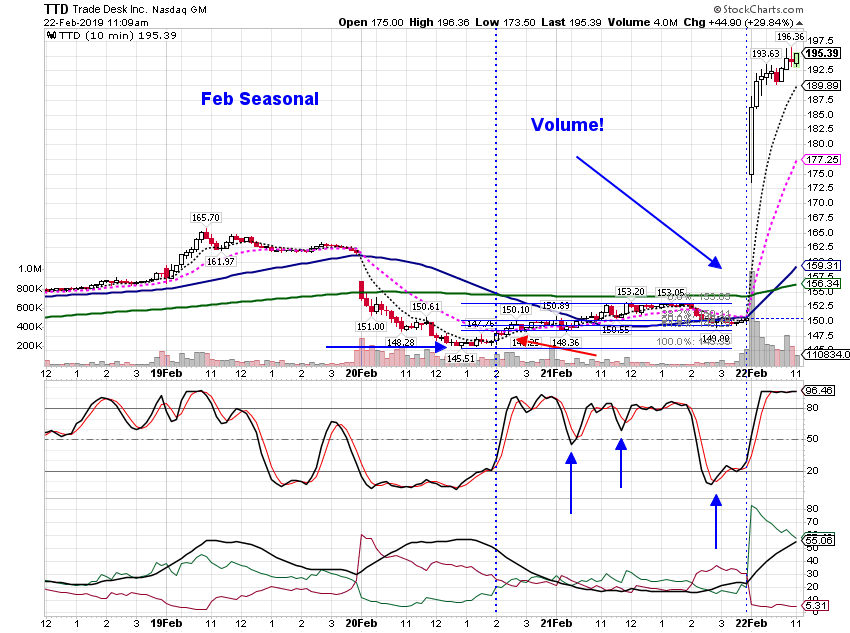Select the TTD ticker symbol in the header
The height and width of the screenshot is (633, 850).
click(x=56, y=9)
